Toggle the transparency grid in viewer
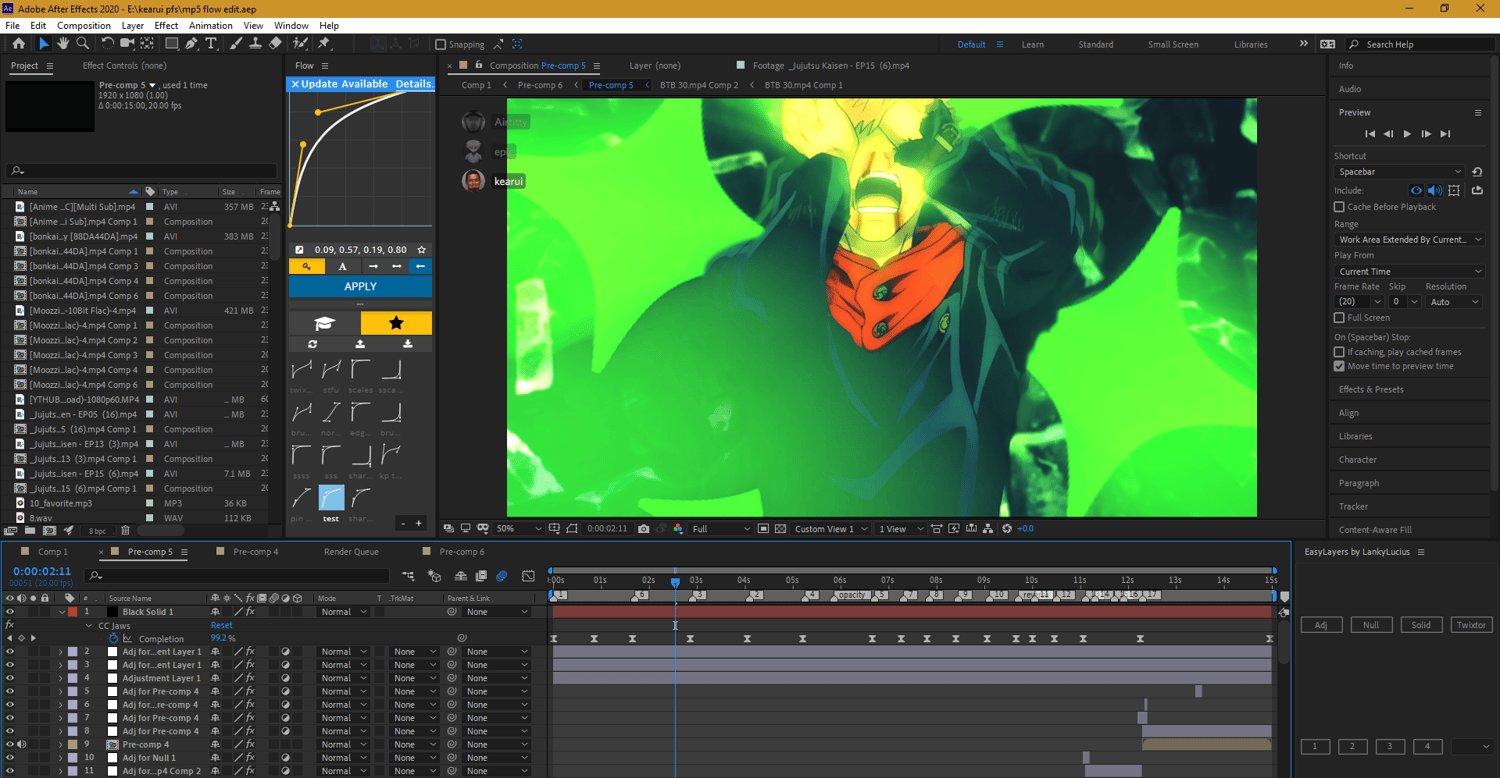Image resolution: width=1500 pixels, height=778 pixels. point(779,529)
